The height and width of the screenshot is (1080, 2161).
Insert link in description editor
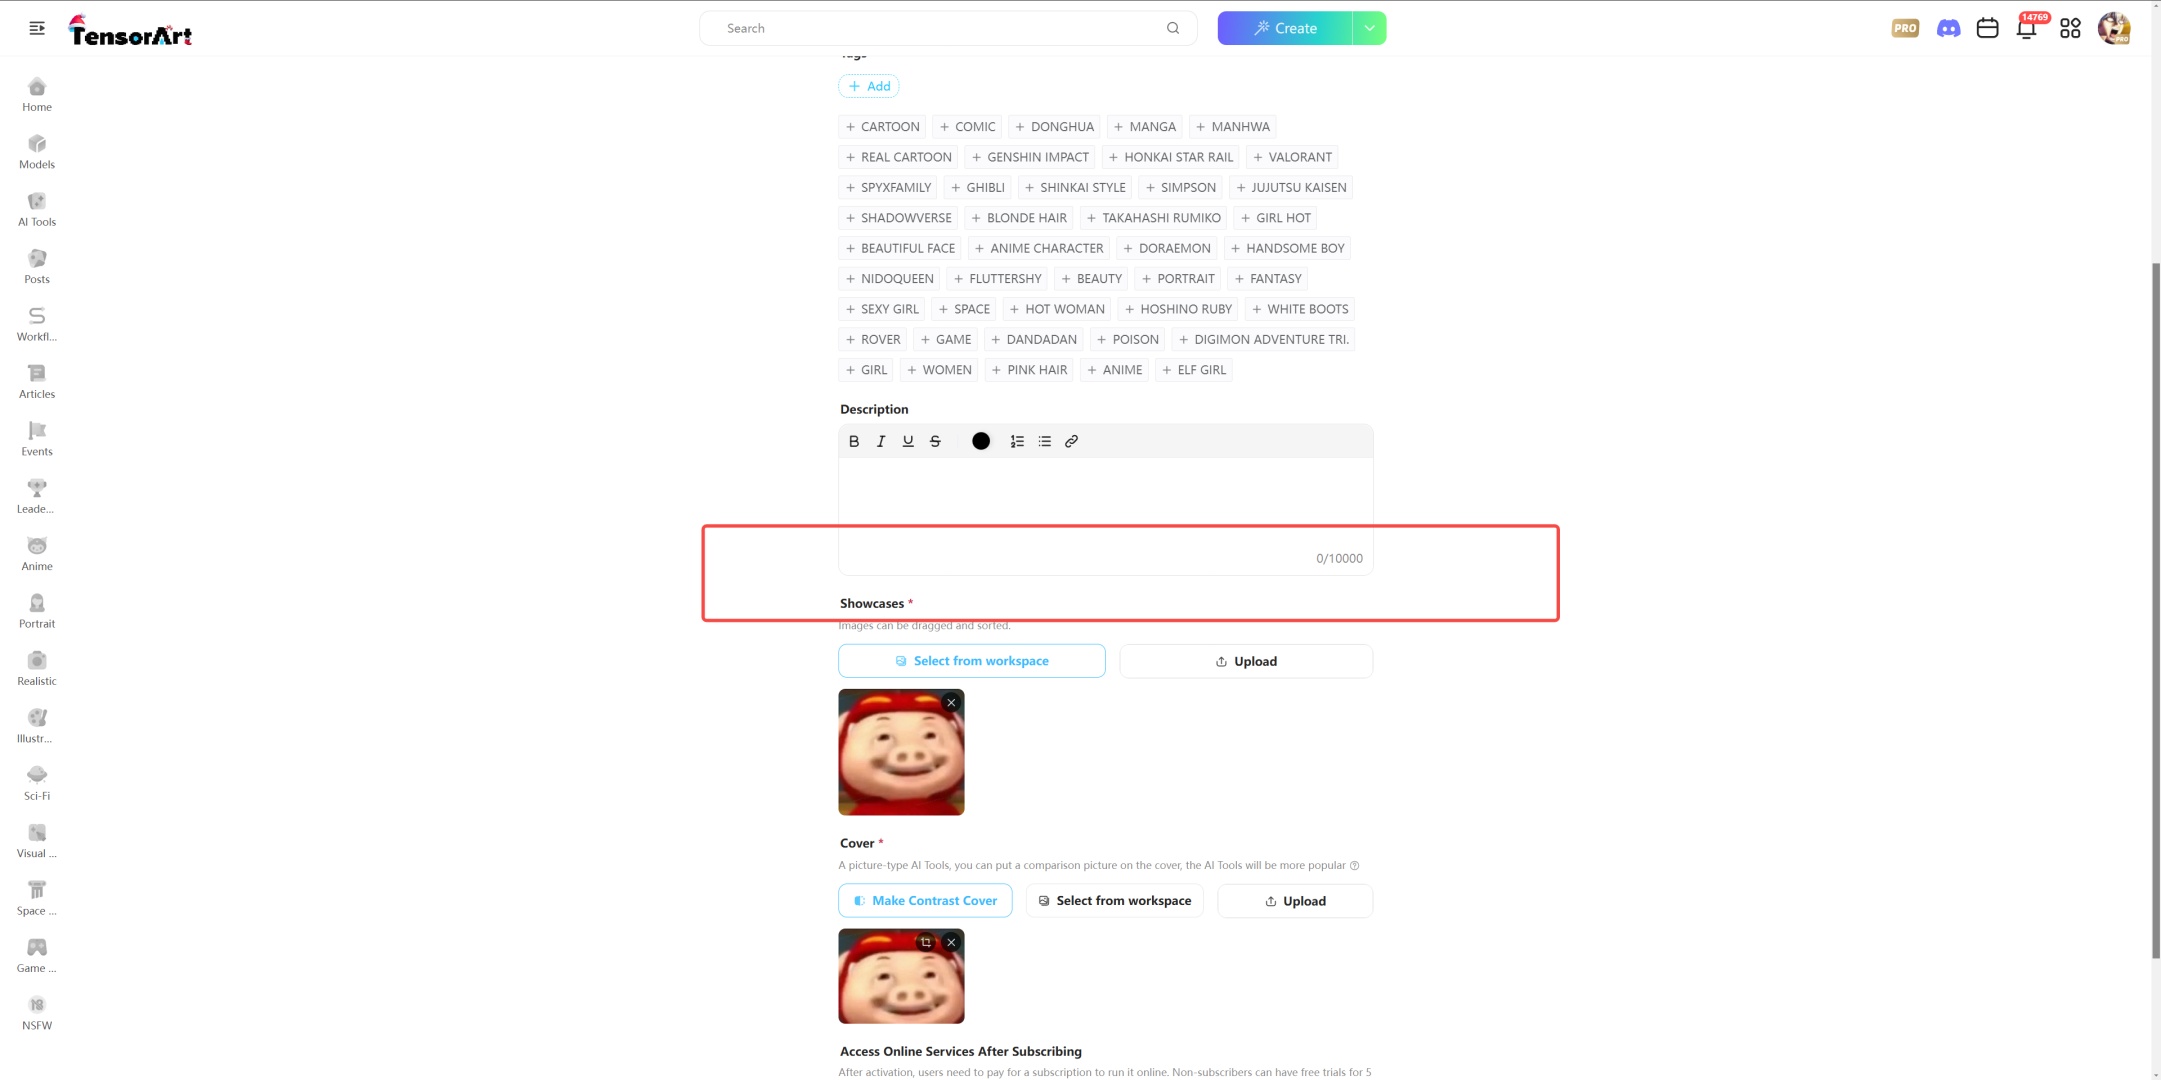1071,441
